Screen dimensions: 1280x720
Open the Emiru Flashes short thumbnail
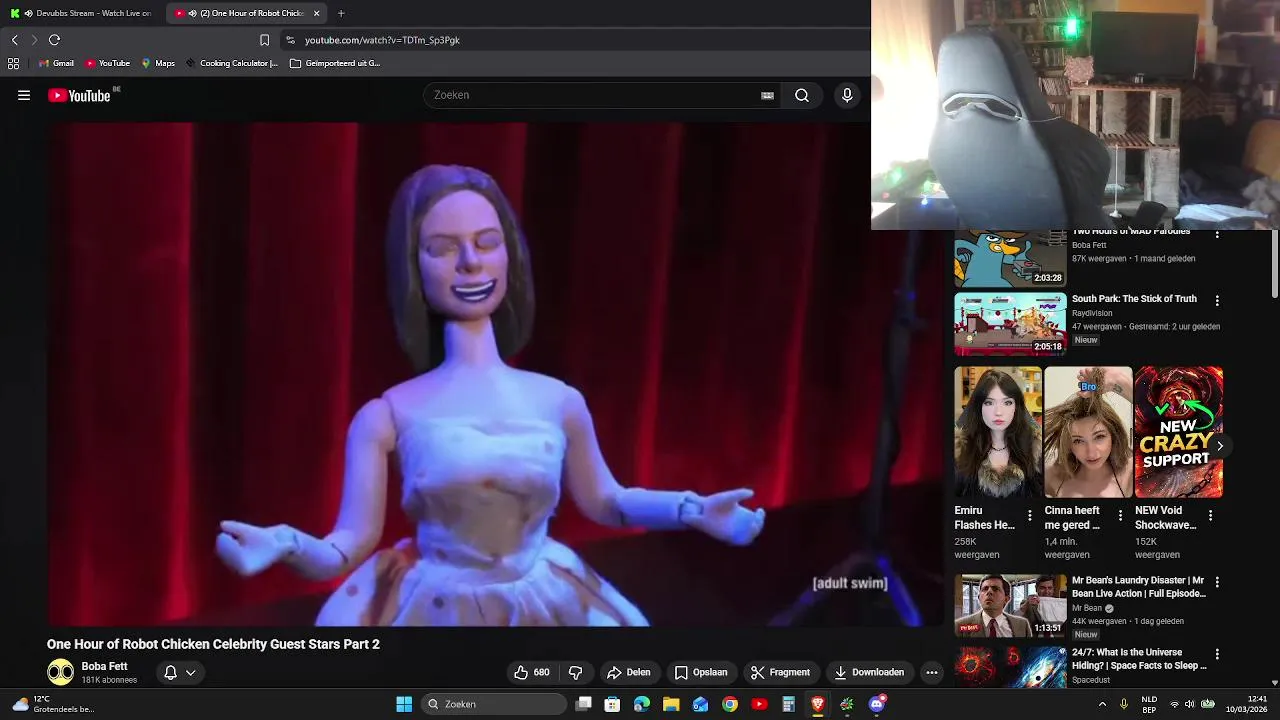click(x=998, y=432)
